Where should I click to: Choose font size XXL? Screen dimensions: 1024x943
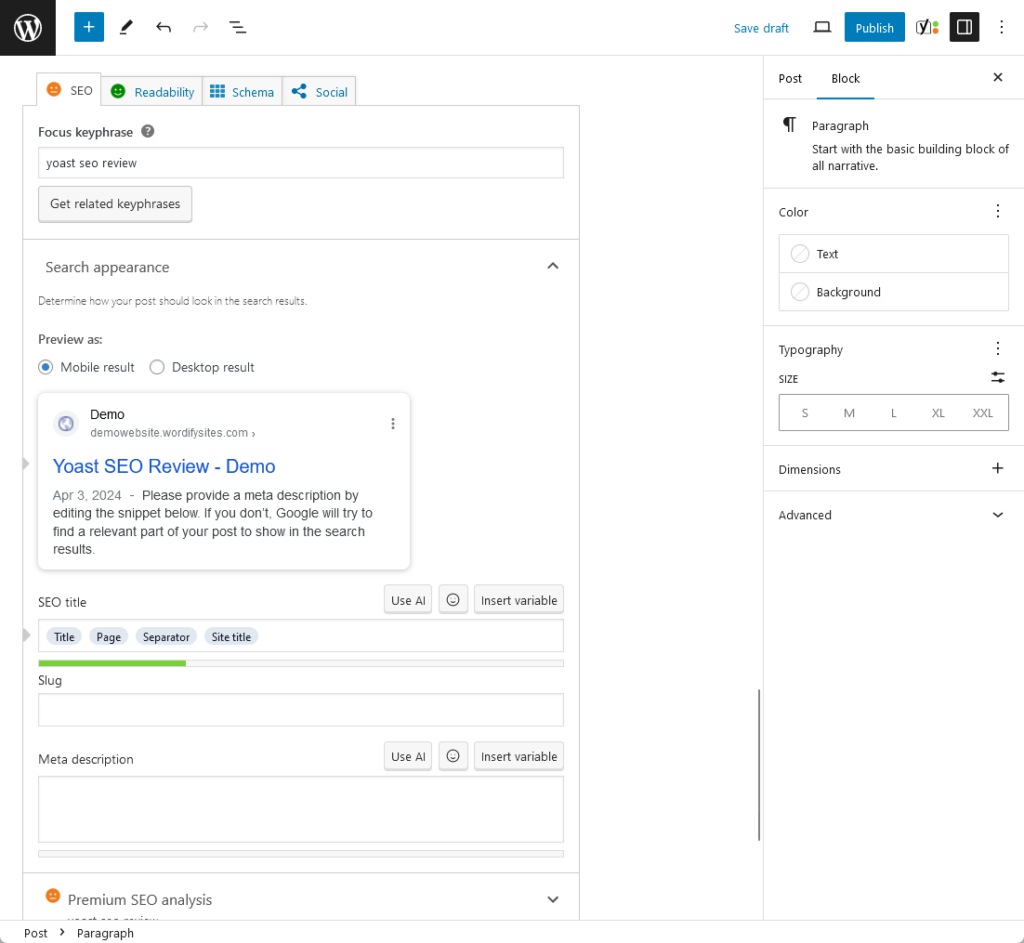click(x=982, y=413)
